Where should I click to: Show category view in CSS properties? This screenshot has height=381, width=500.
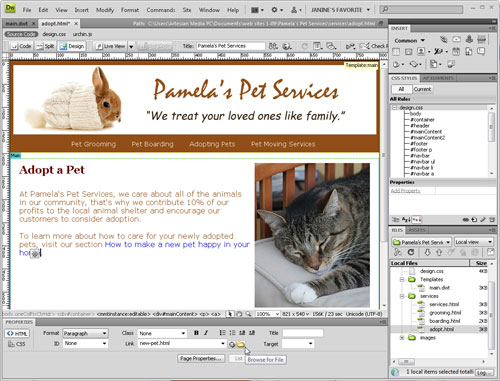(396, 220)
